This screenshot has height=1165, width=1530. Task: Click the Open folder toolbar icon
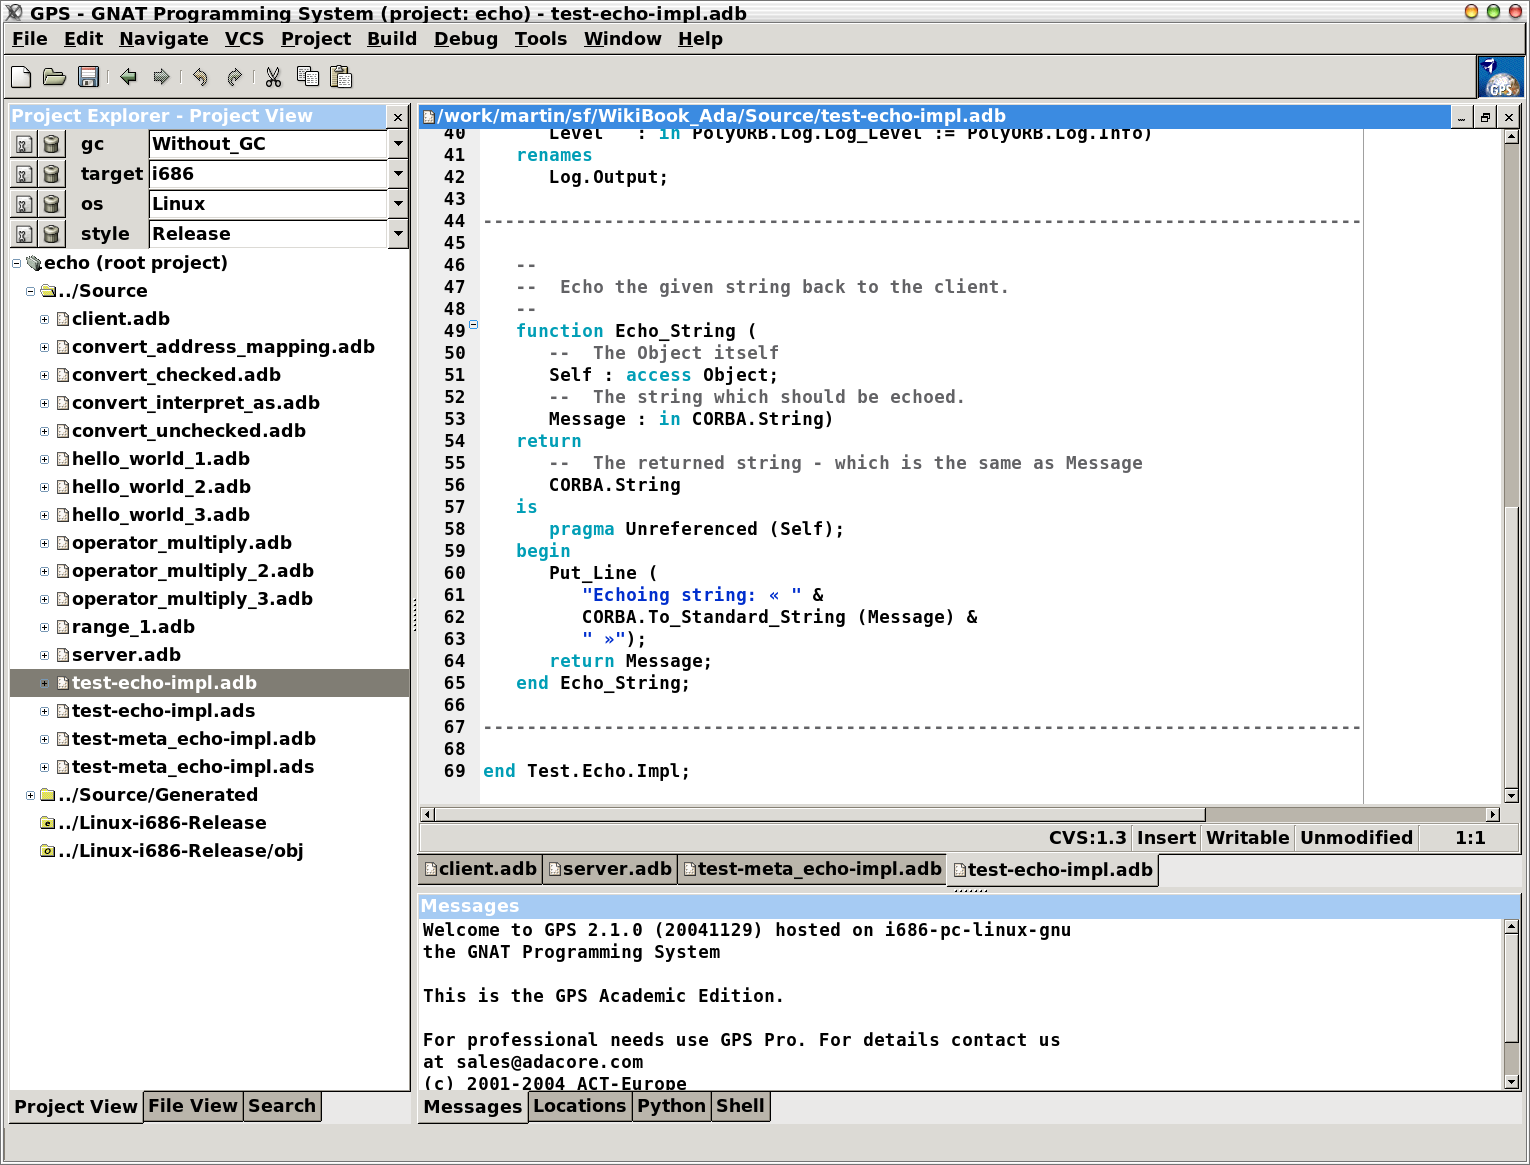click(x=54, y=77)
